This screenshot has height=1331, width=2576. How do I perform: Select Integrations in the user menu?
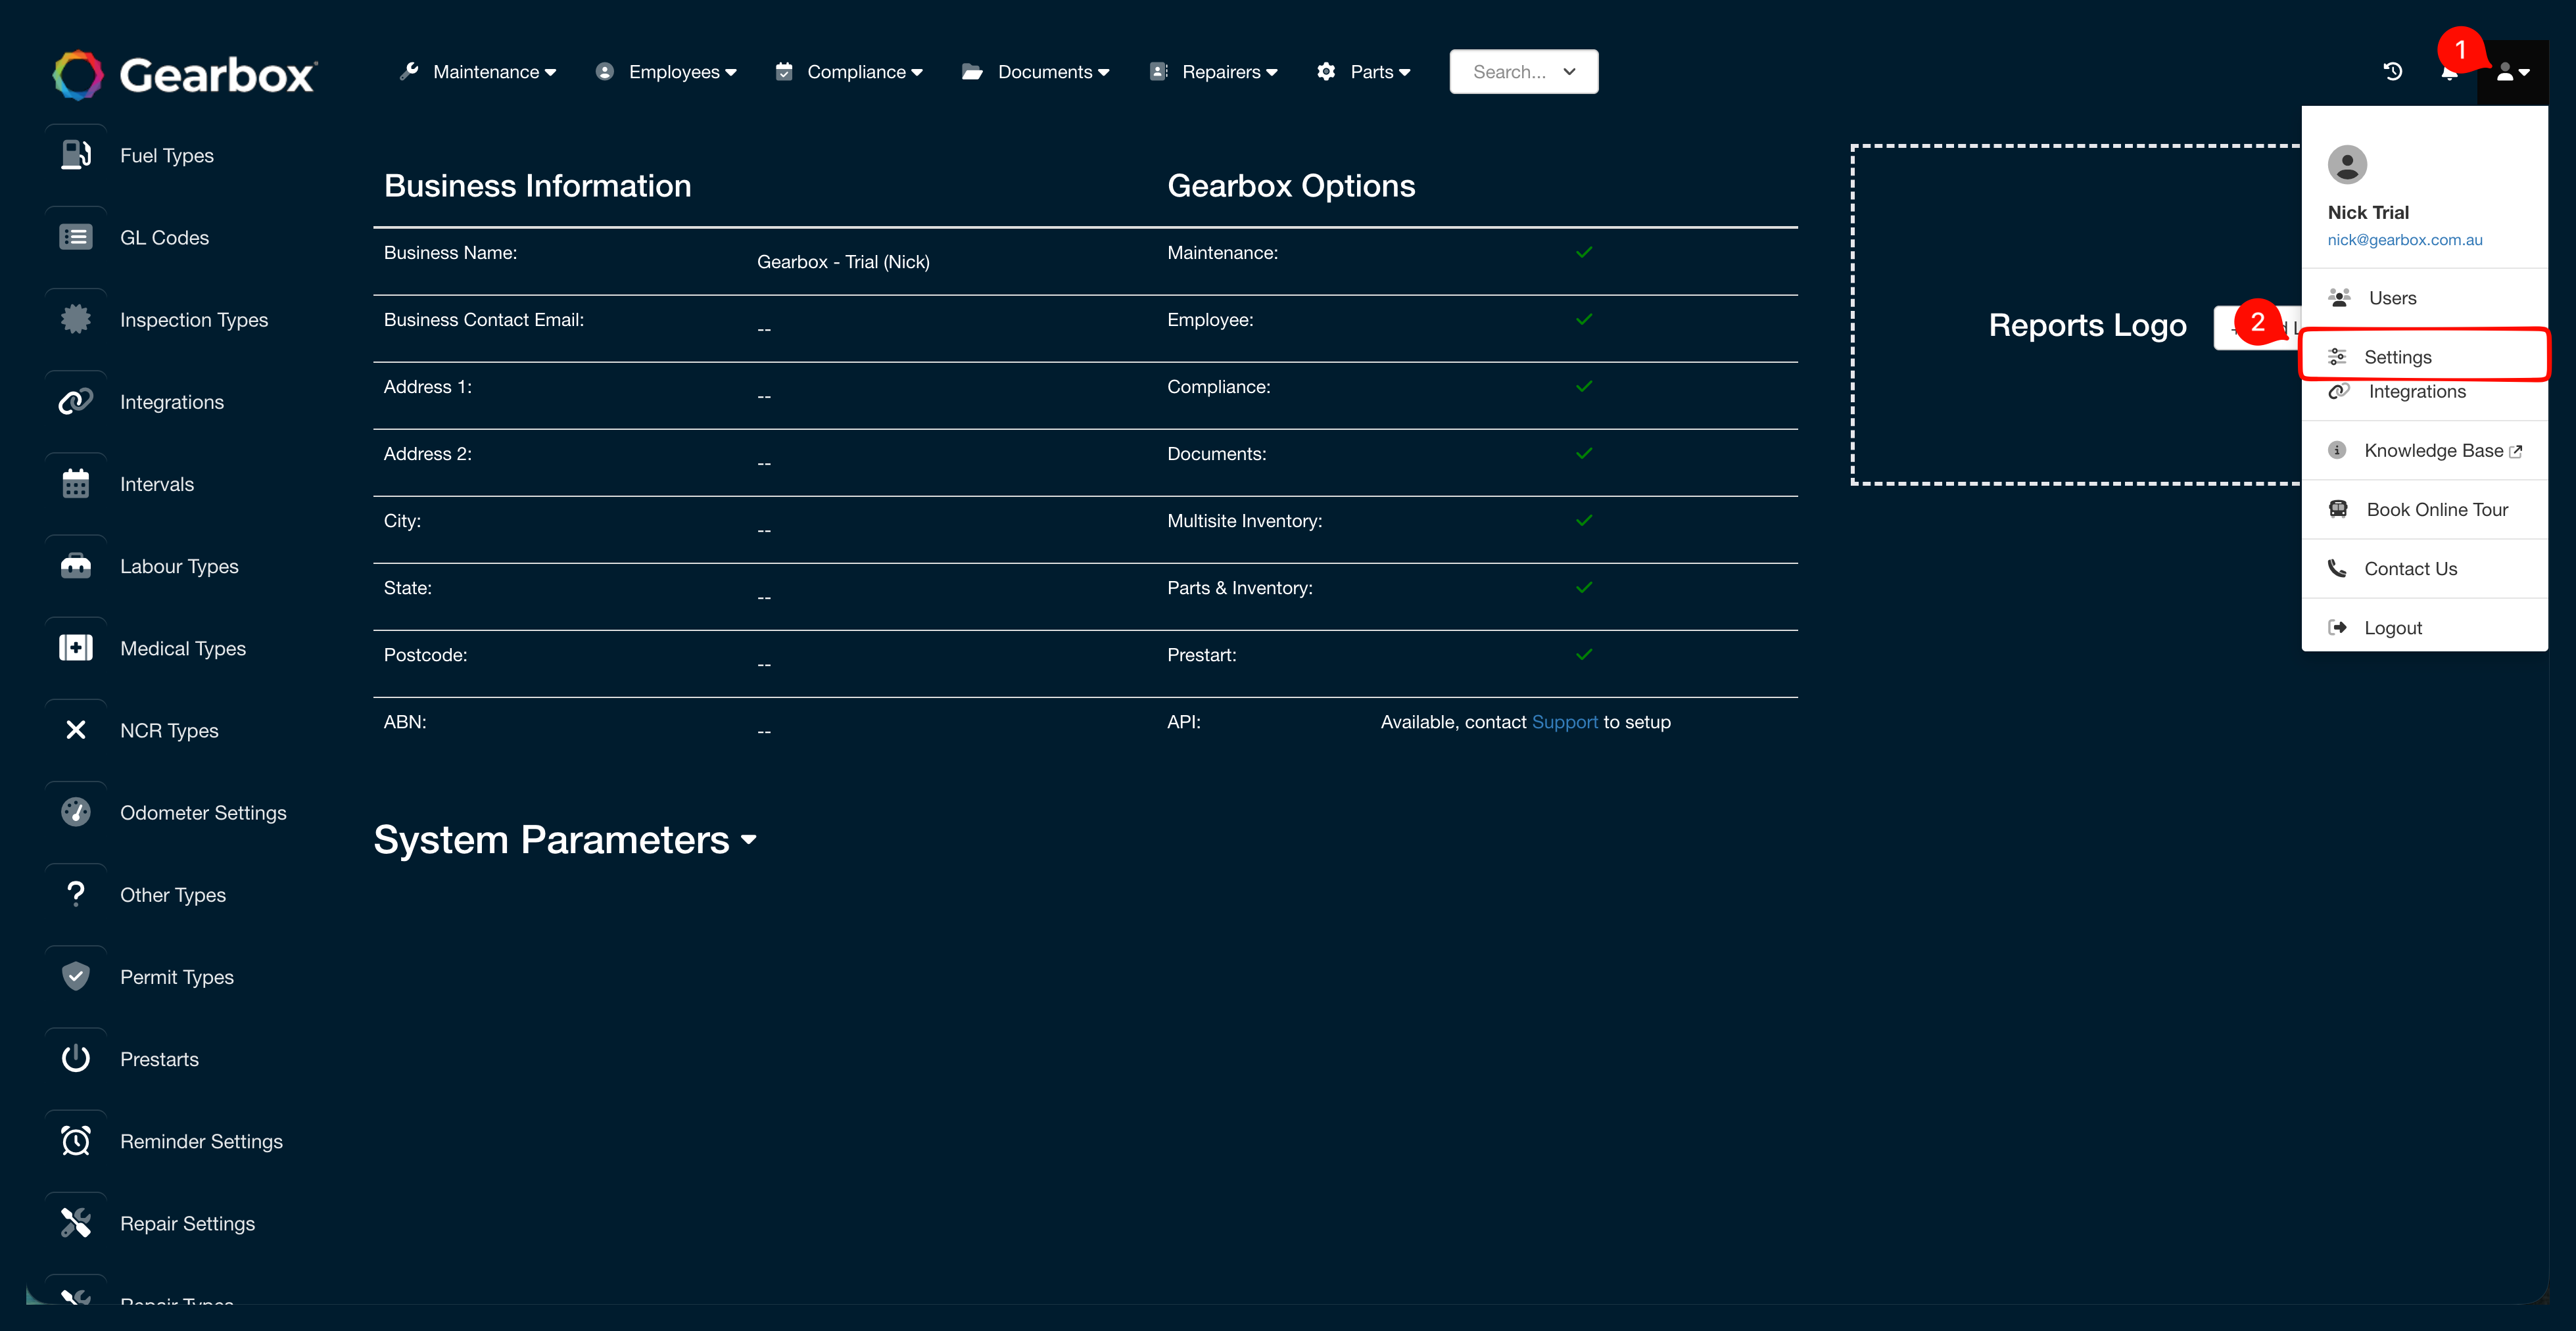click(2424, 392)
